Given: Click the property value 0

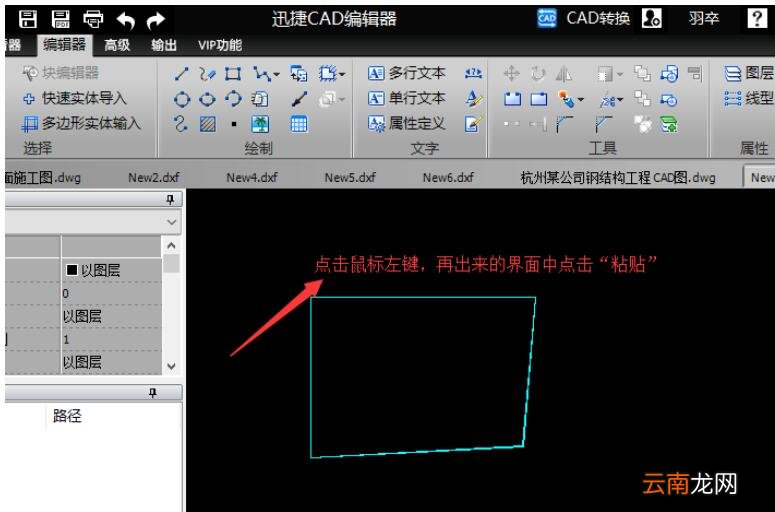Looking at the screenshot, I should point(65,294).
